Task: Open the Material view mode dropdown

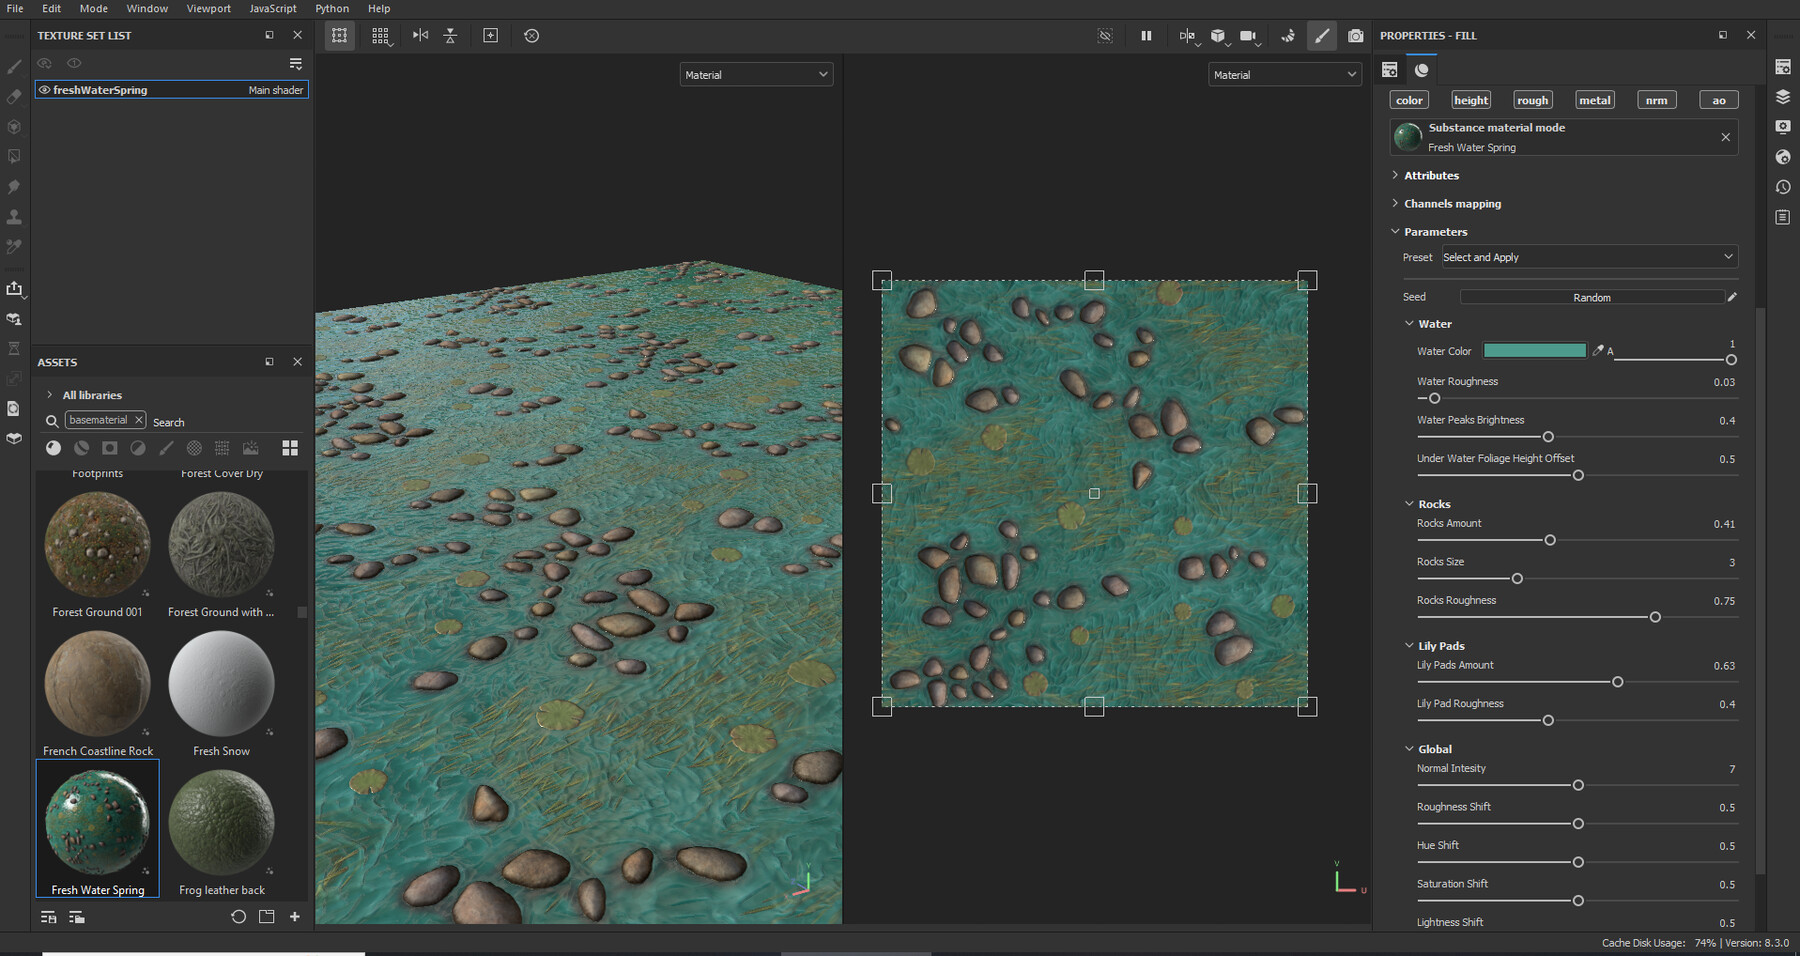Action: 756,74
